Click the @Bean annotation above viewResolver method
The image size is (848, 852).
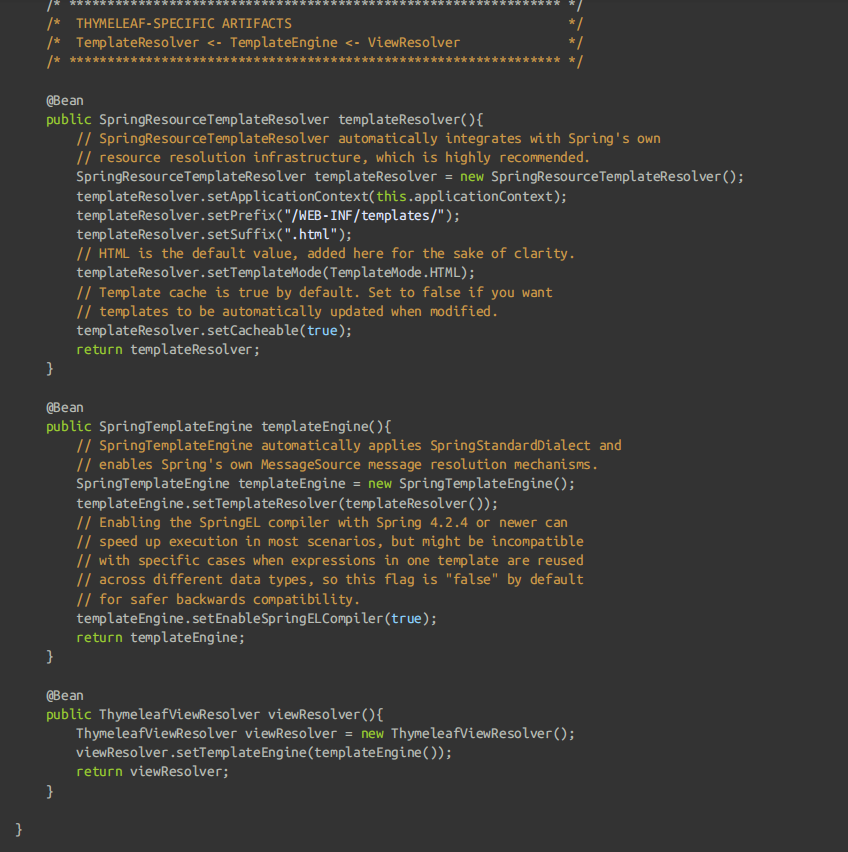tap(64, 695)
